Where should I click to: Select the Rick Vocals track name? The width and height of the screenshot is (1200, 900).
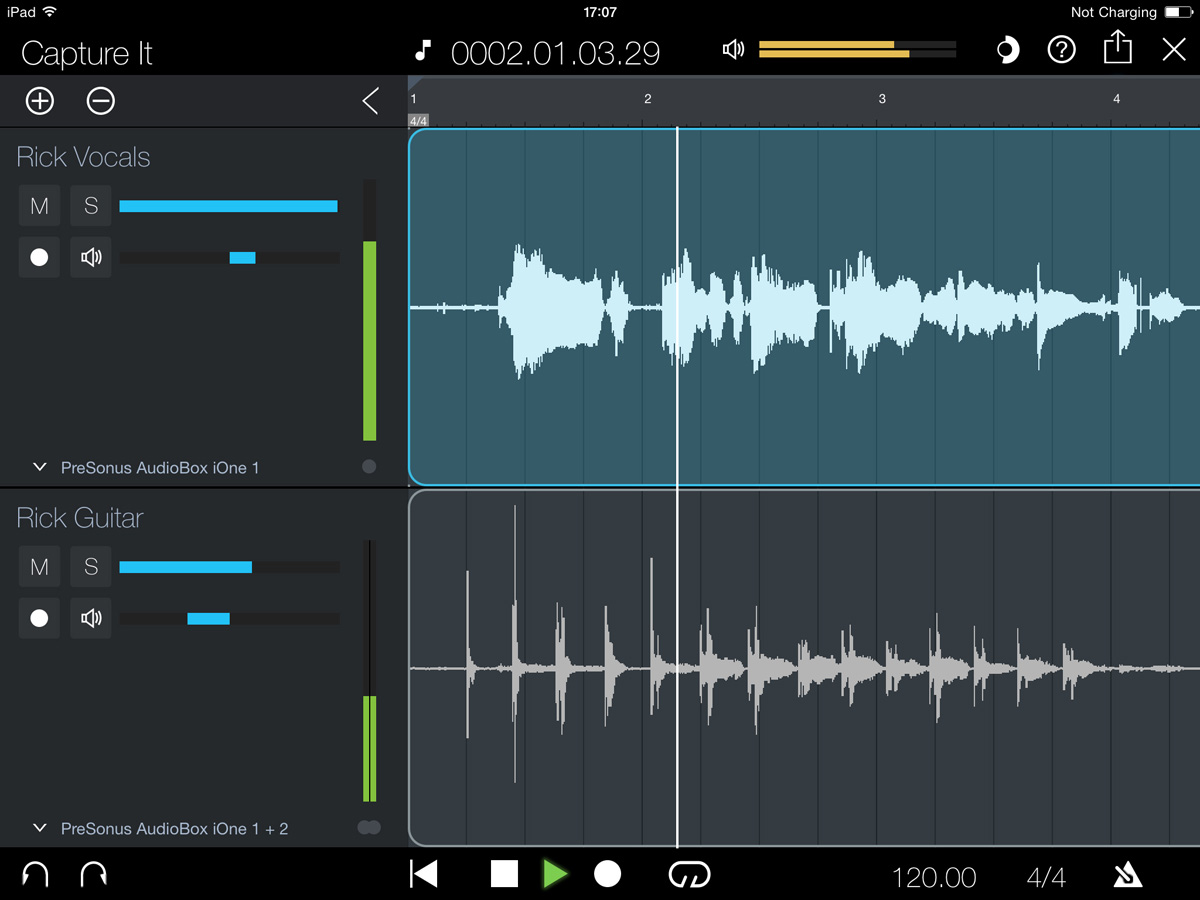point(83,157)
